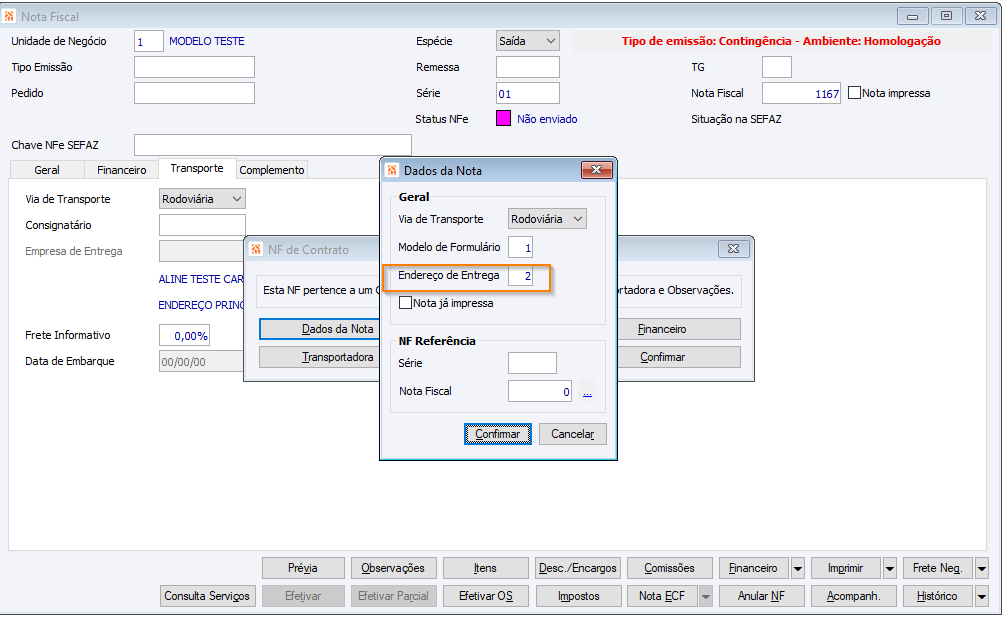Click the magenta Status NFe color indicator
Image resolution: width=1002 pixels, height=619 pixels.
coord(504,118)
